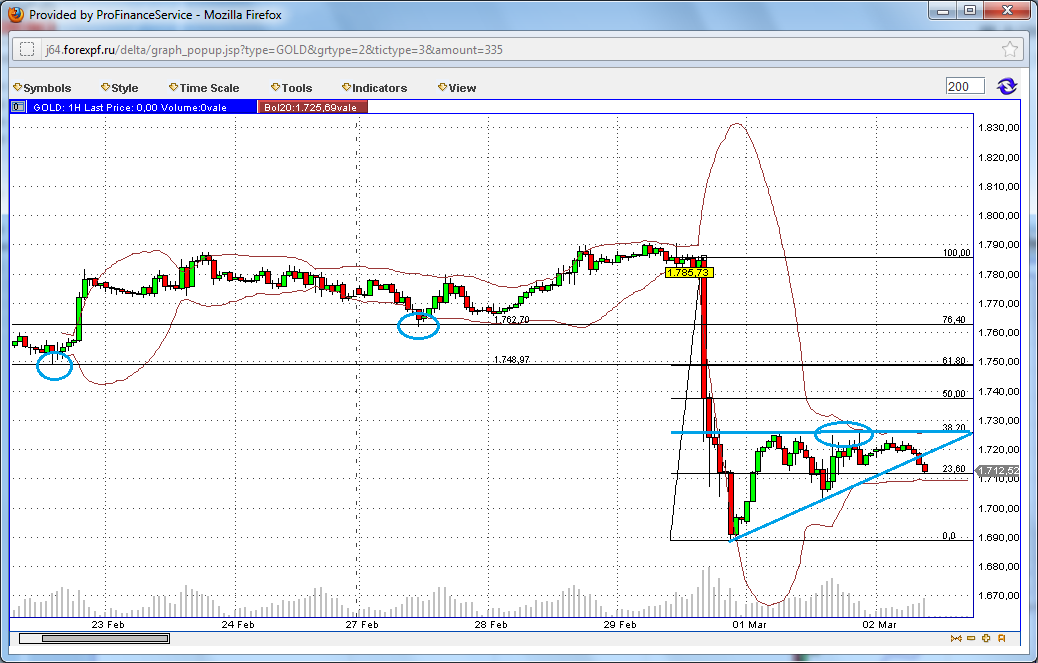Open the Indicators menu

(374, 88)
